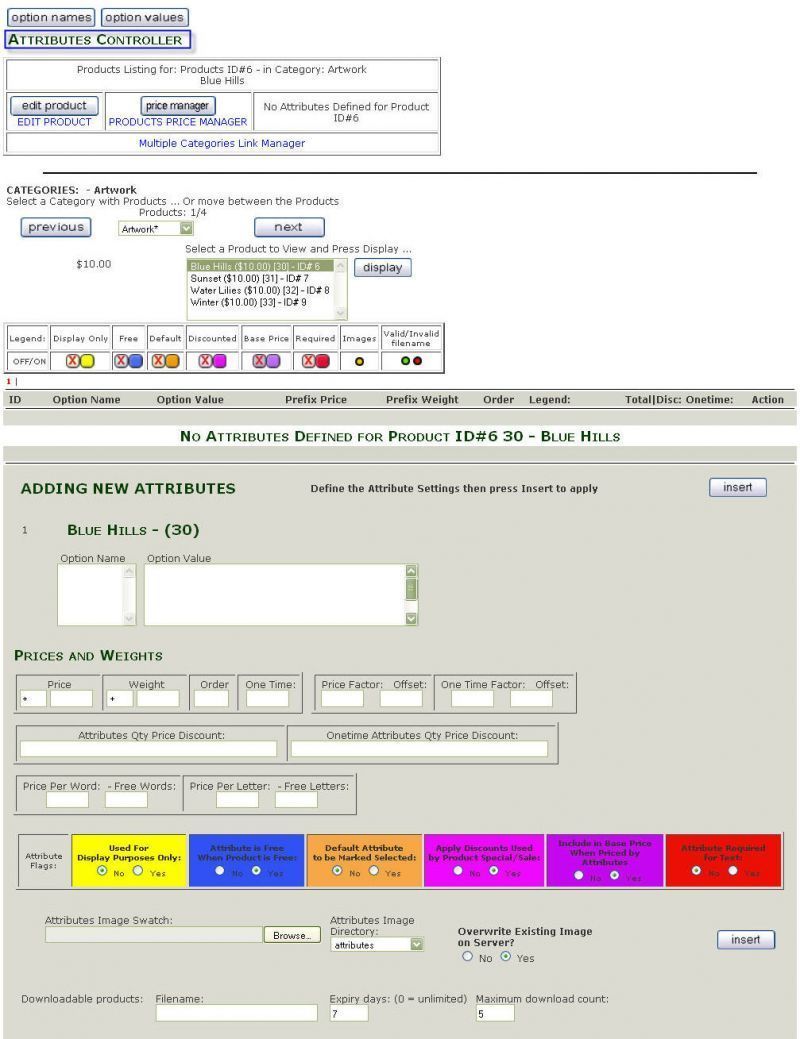Click the purple Include in Base Price swatch
This screenshot has width=800, height=1039.
click(606, 860)
